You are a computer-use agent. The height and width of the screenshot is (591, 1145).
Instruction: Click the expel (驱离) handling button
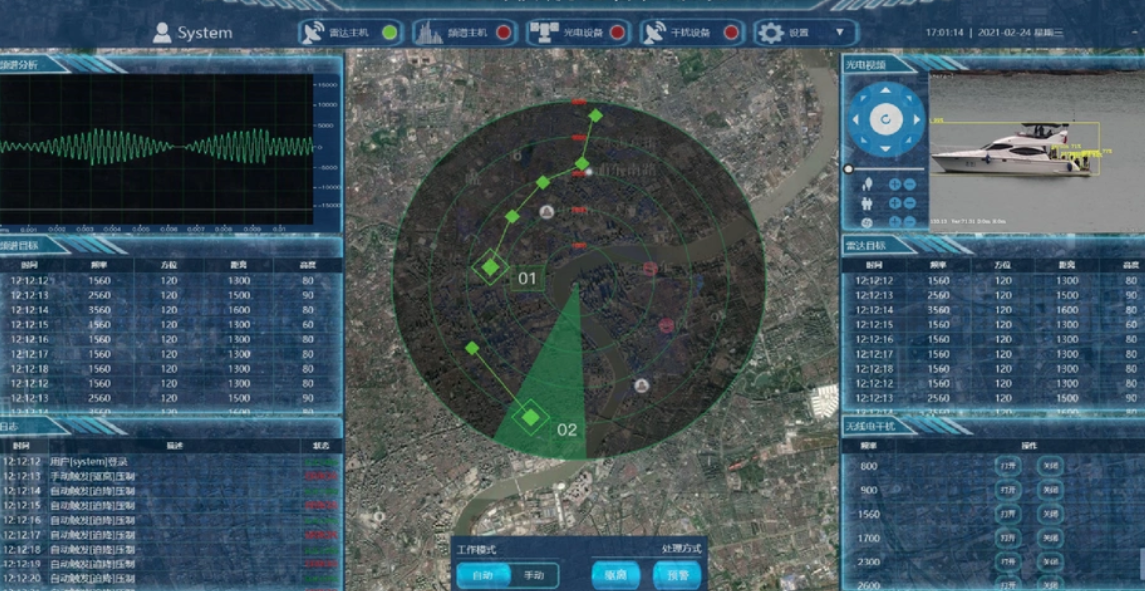[615, 575]
